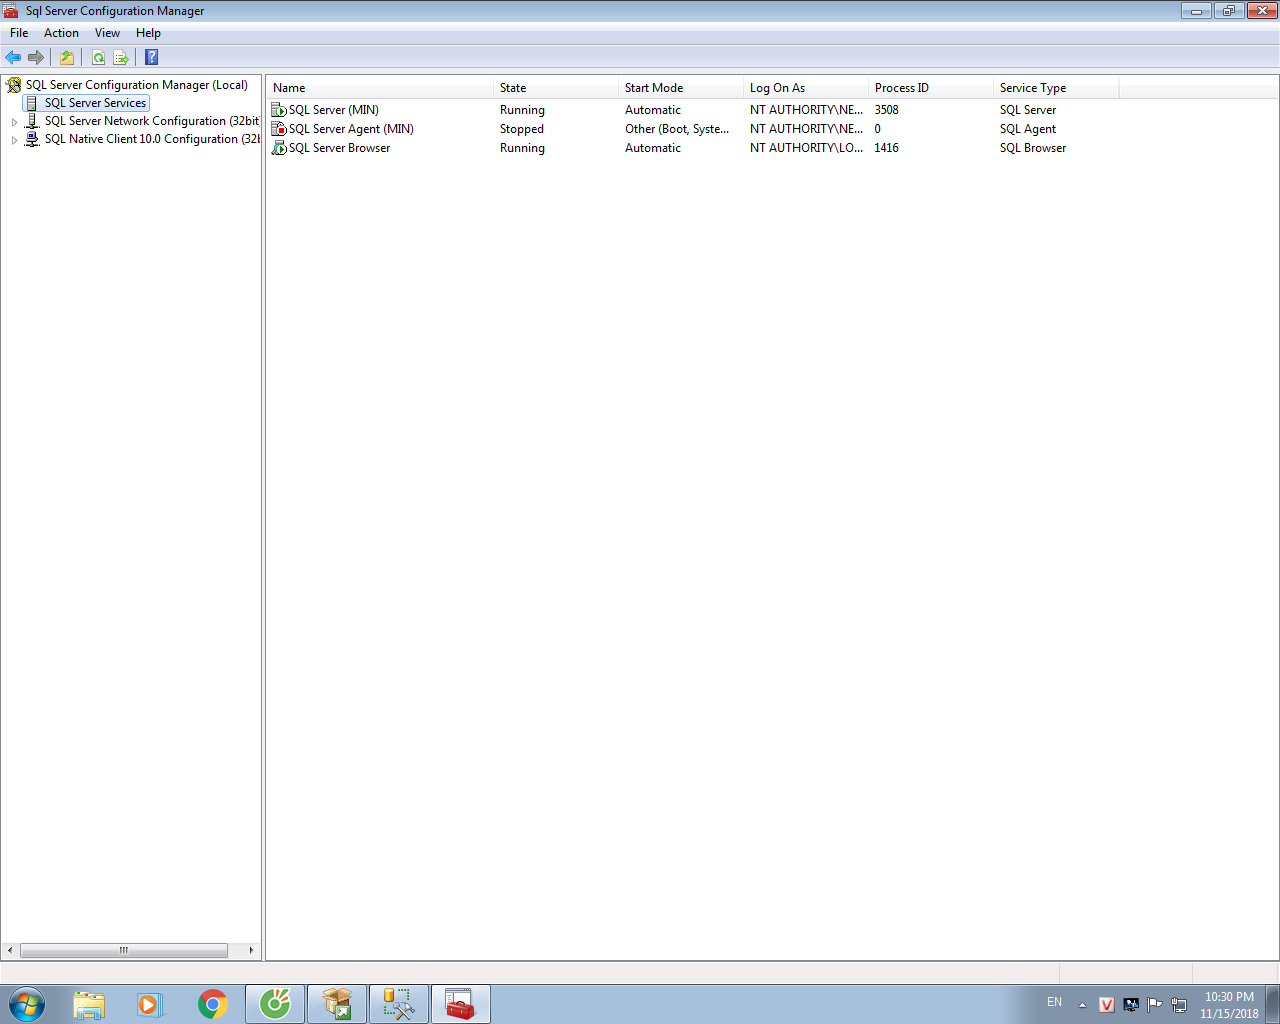This screenshot has height=1024, width=1280.
Task: Click the SQL Agent service type cell
Action: click(x=1028, y=129)
